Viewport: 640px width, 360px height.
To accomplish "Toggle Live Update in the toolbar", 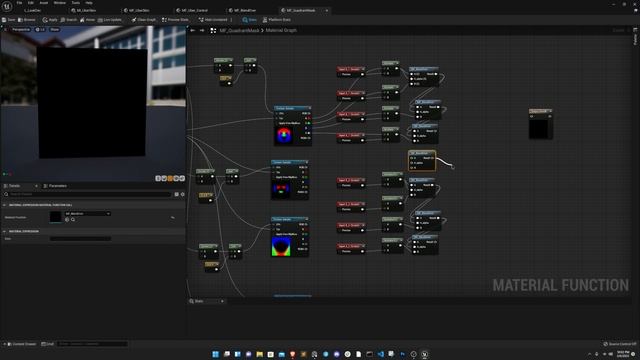I will [x=110, y=20].
